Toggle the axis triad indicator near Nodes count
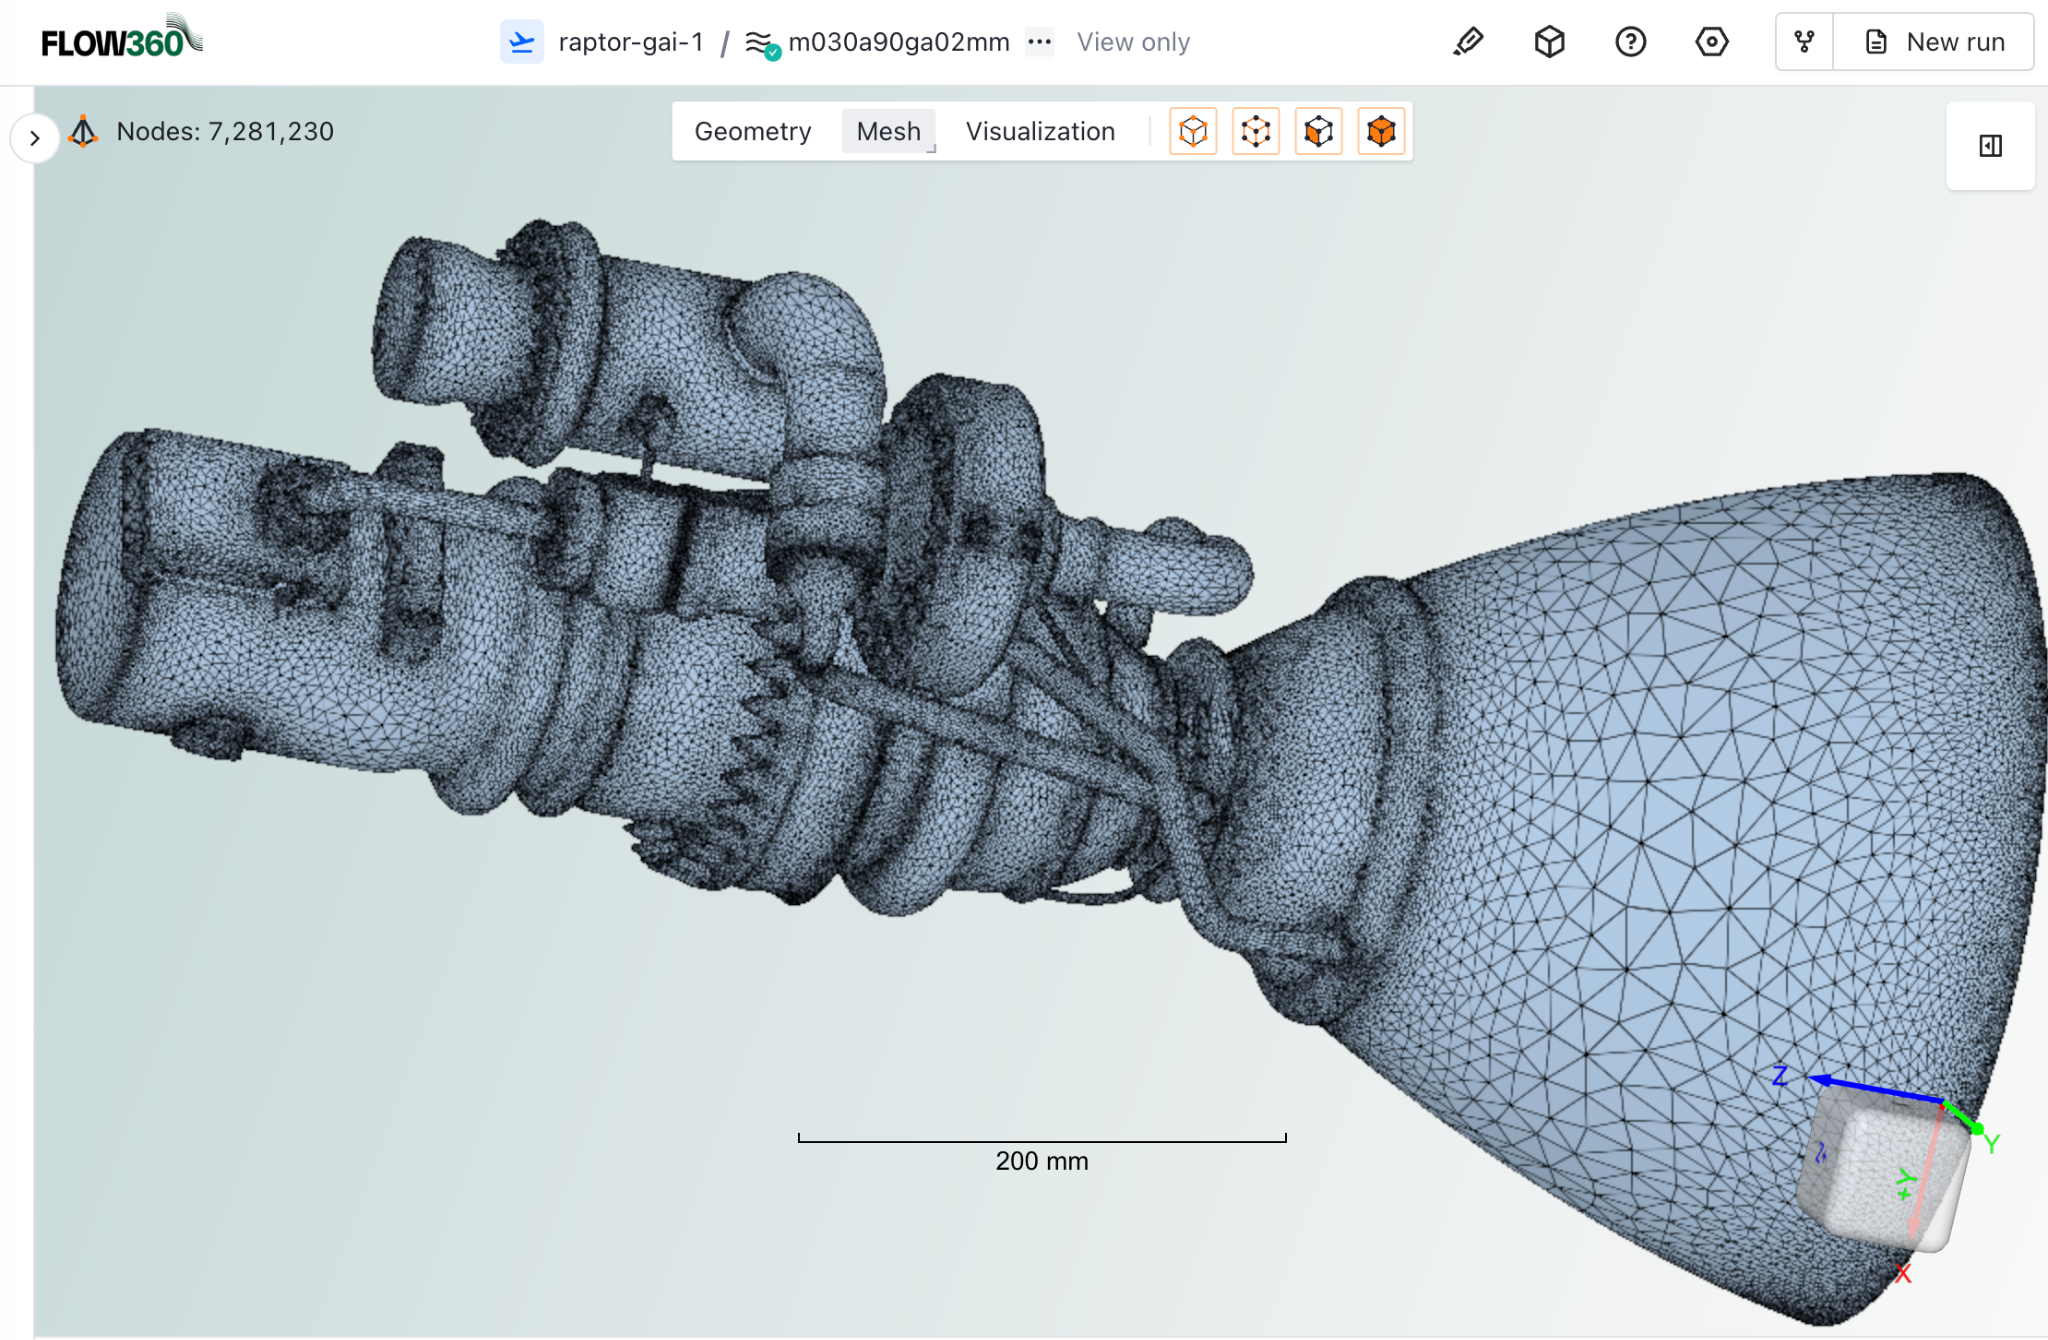Screen dimensions: 2048x1340 [84, 131]
